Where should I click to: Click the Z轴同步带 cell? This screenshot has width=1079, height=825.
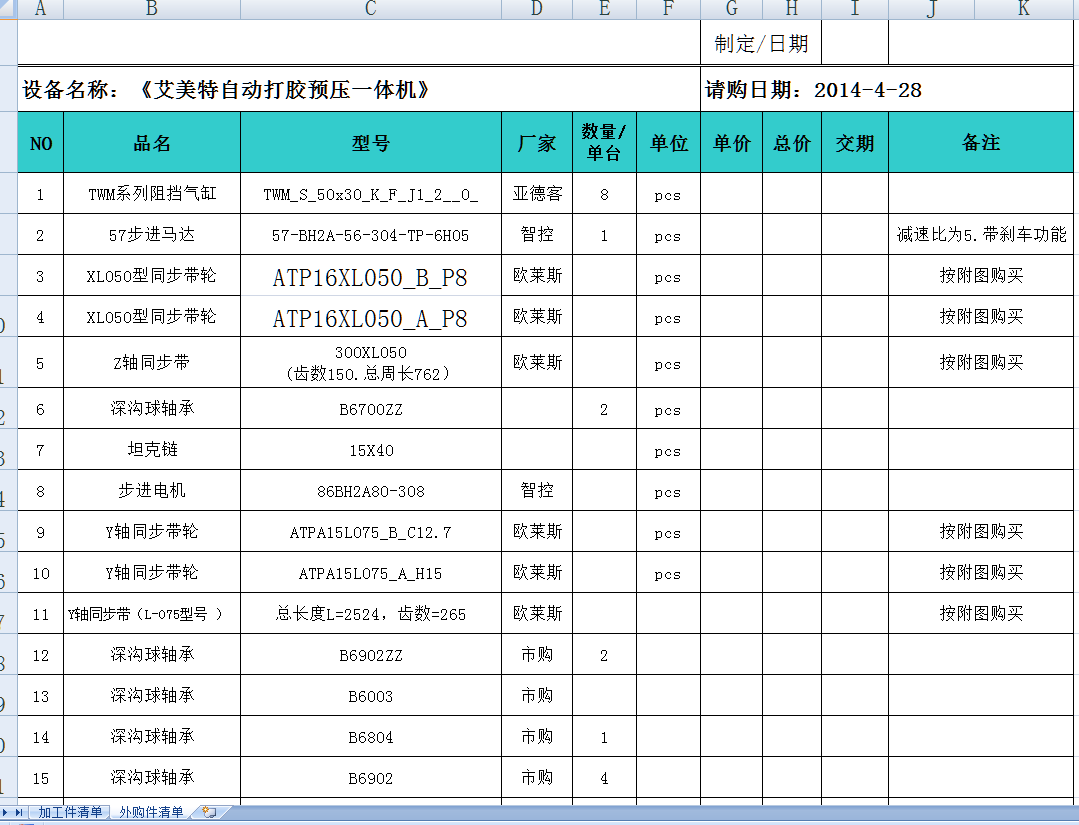152,363
